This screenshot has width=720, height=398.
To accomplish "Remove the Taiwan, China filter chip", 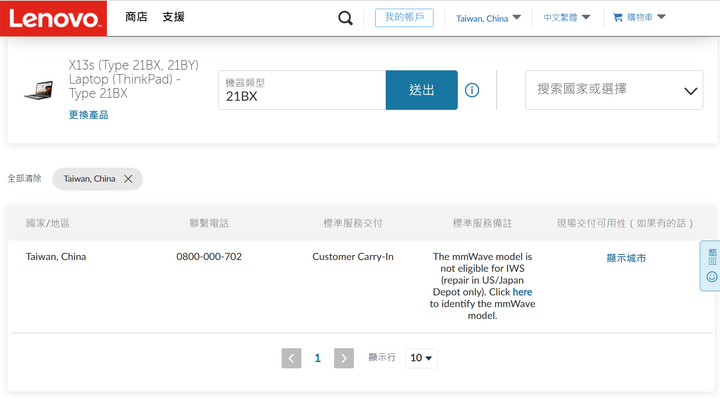I will coord(128,179).
